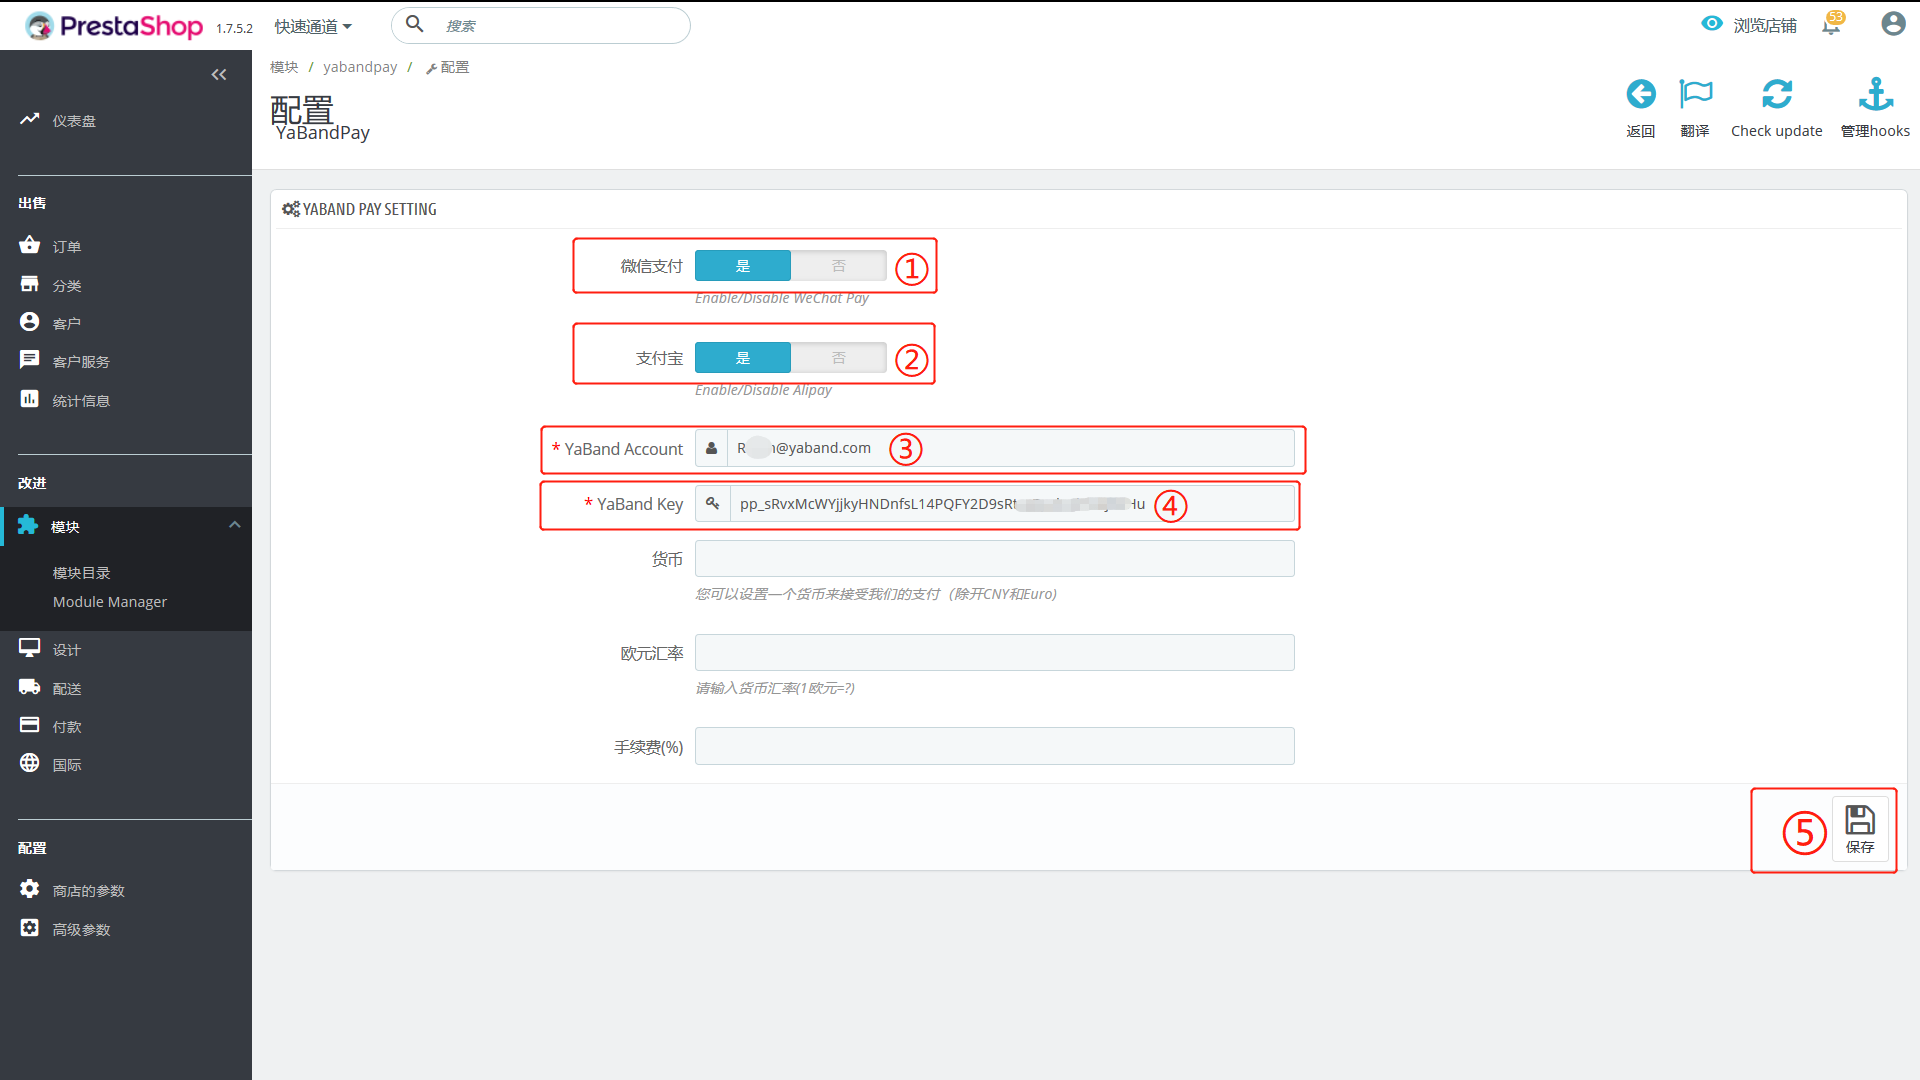The height and width of the screenshot is (1080, 1920).
Task: Click the 浏览店铺 eye icon
Action: 1712,24
